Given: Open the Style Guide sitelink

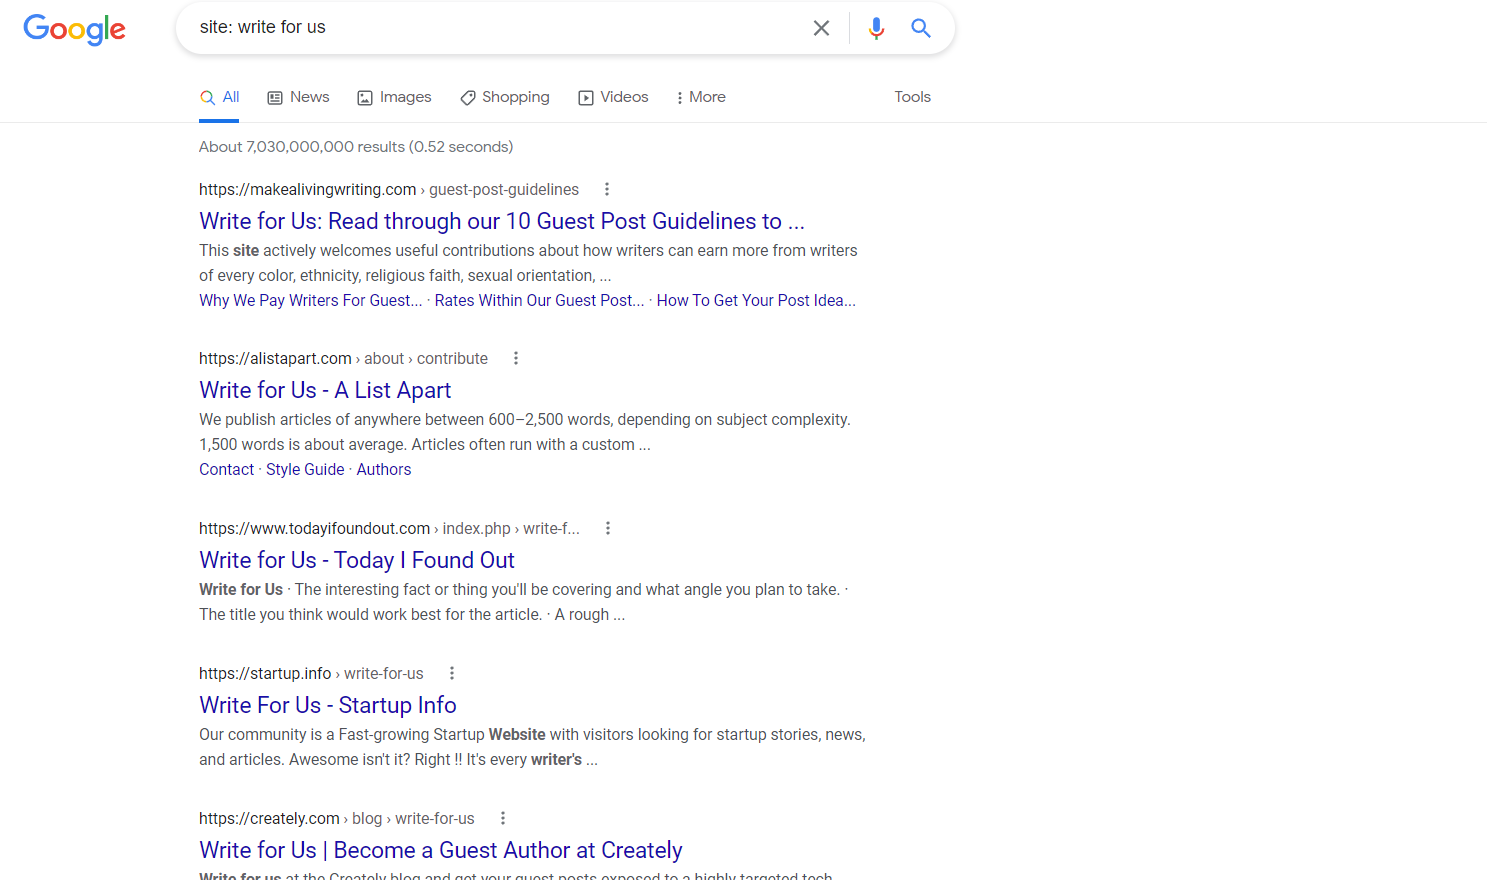Looking at the screenshot, I should [x=305, y=469].
